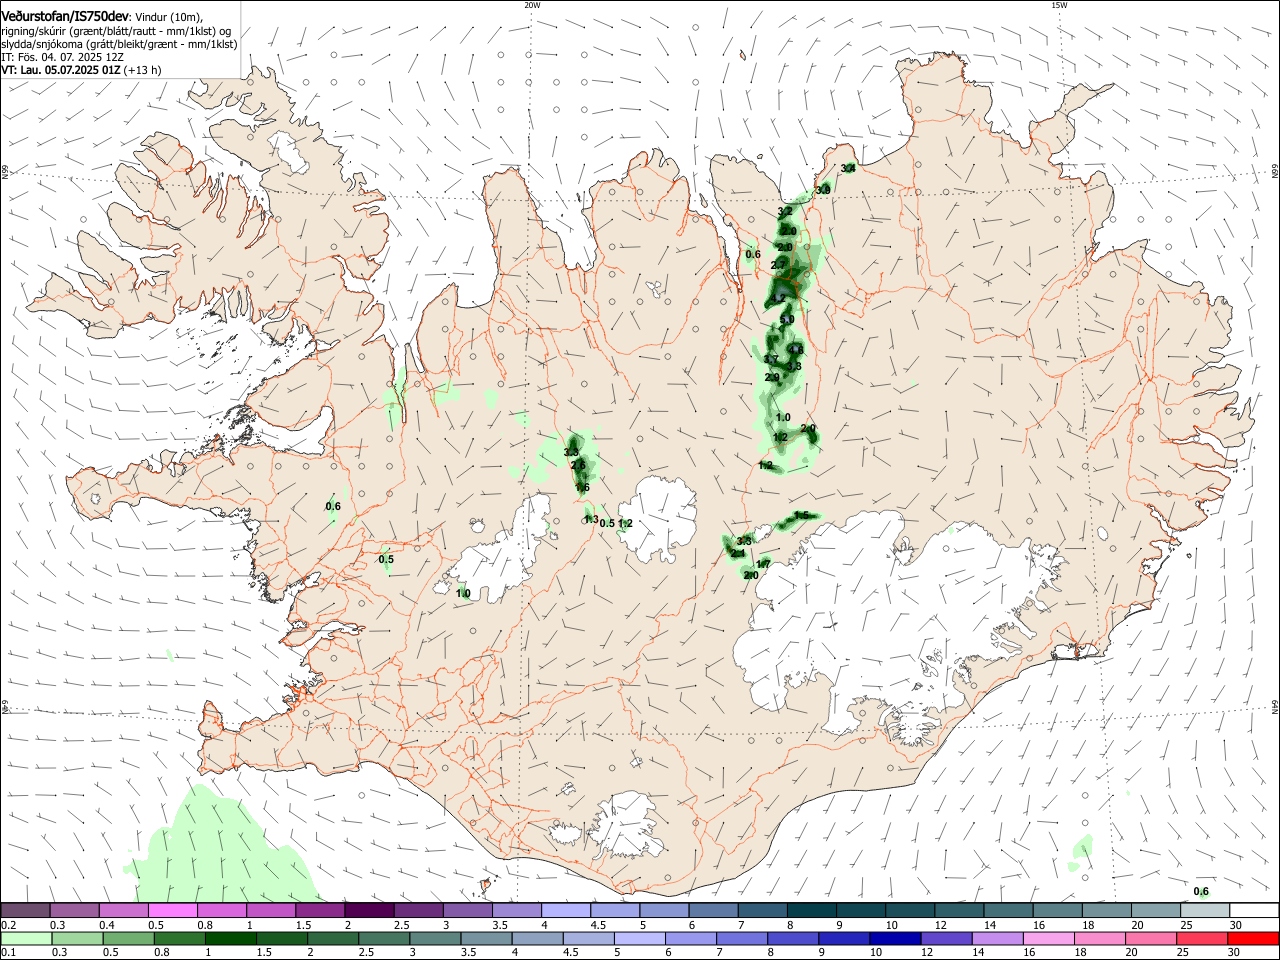Viewport: 1280px width, 960px height.
Task: Click the white 30 swatch ending the upper legend
Action: click(1254, 910)
